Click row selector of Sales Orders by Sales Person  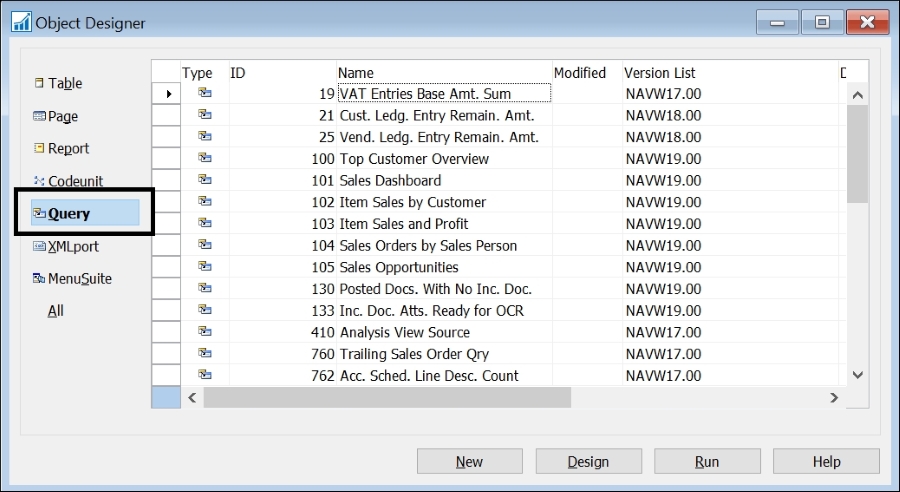pos(166,245)
